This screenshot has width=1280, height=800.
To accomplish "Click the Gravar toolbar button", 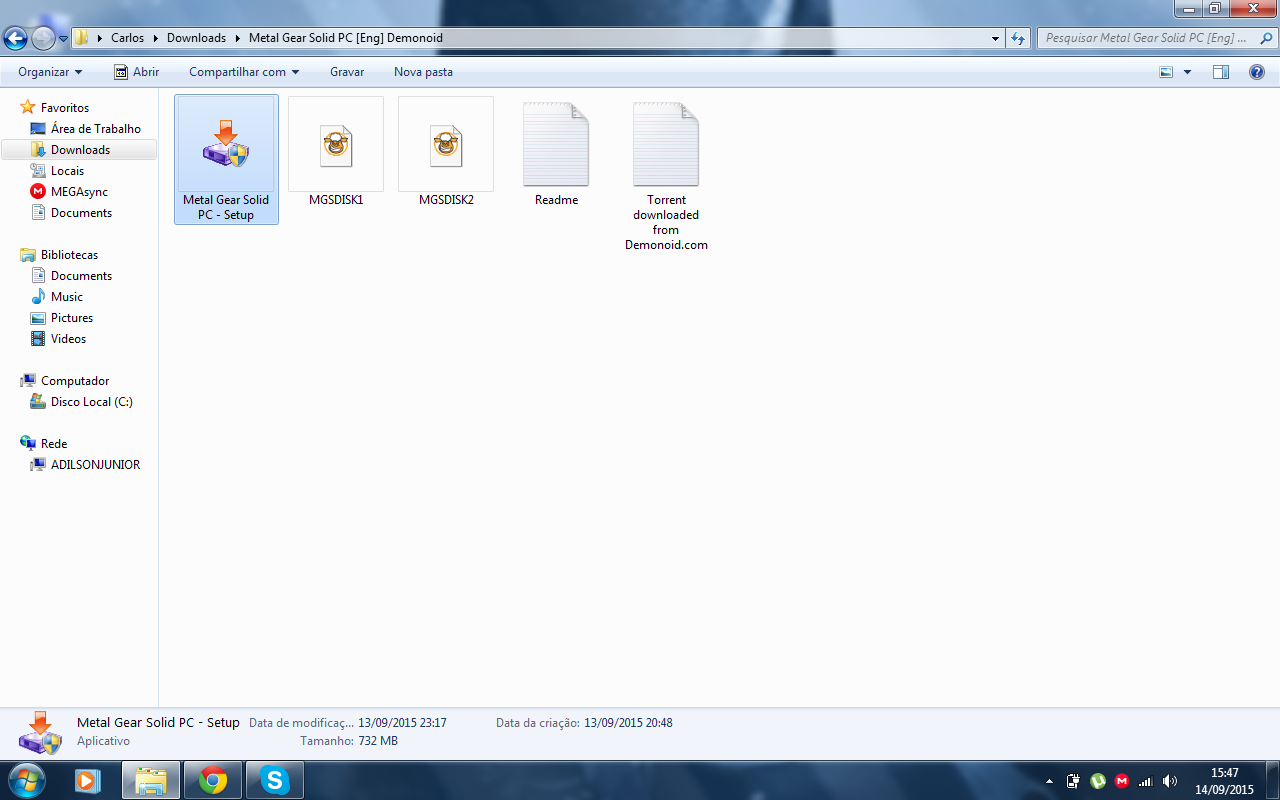I will 347,72.
